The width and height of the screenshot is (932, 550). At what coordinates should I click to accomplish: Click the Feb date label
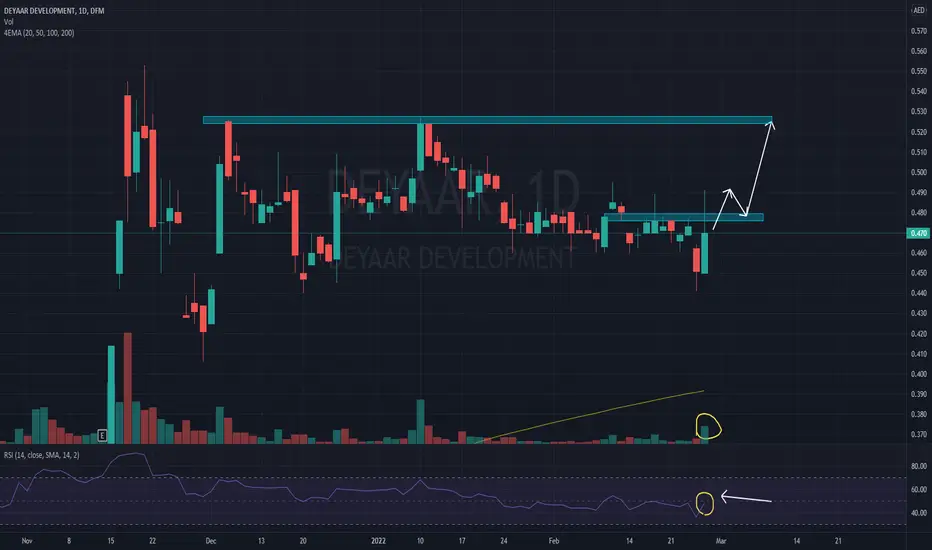pyautogui.click(x=553, y=541)
